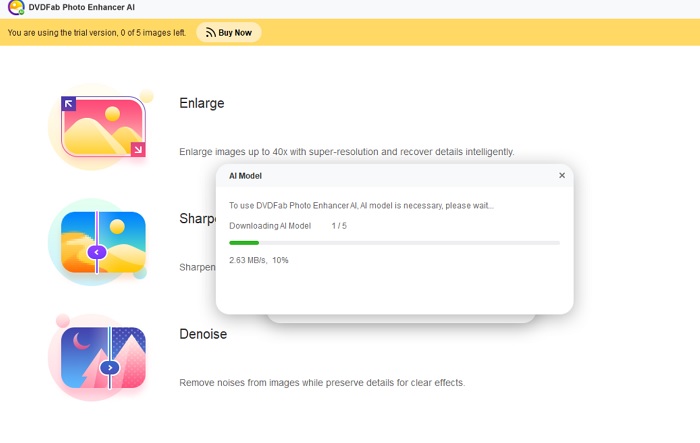The image size is (700, 443).
Task: Click the Enlarge description about 40x super-resolution
Action: [x=346, y=152]
